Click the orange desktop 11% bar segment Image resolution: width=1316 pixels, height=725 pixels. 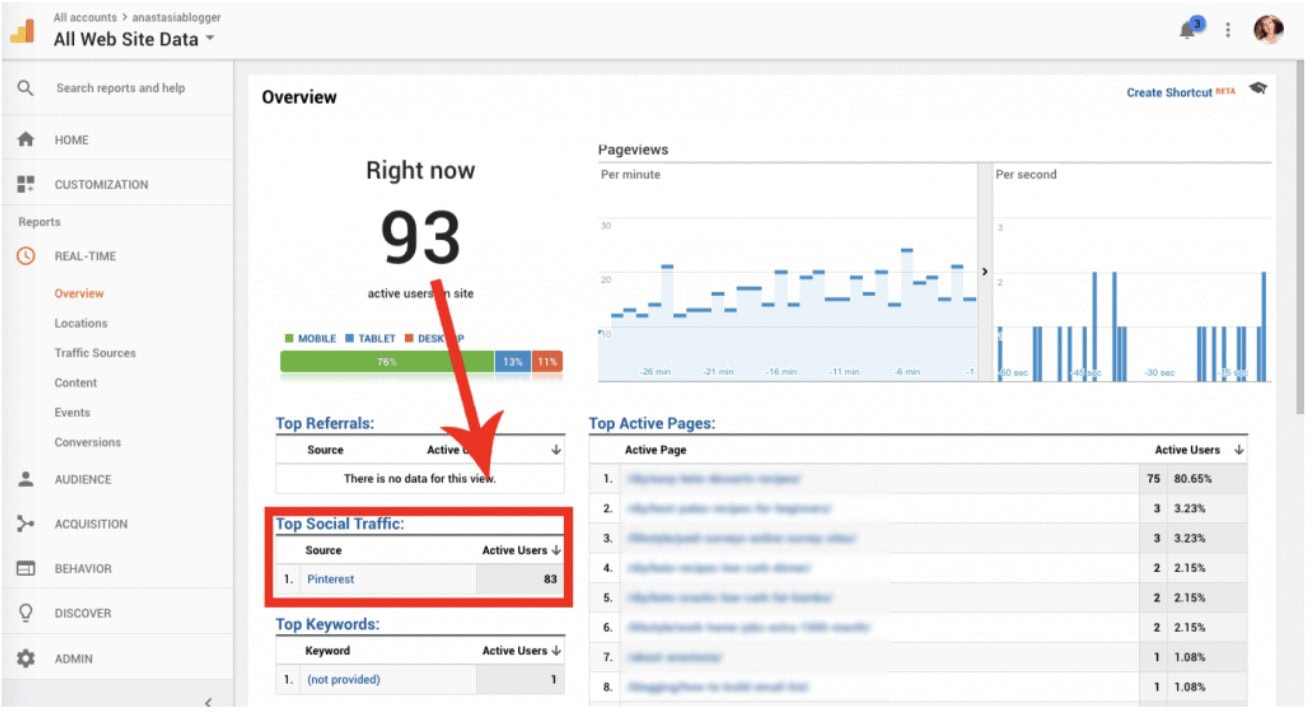(x=547, y=362)
